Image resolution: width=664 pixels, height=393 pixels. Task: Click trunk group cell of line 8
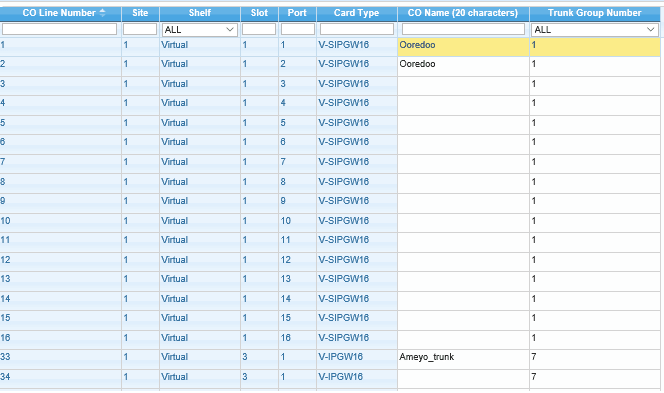click(595, 182)
